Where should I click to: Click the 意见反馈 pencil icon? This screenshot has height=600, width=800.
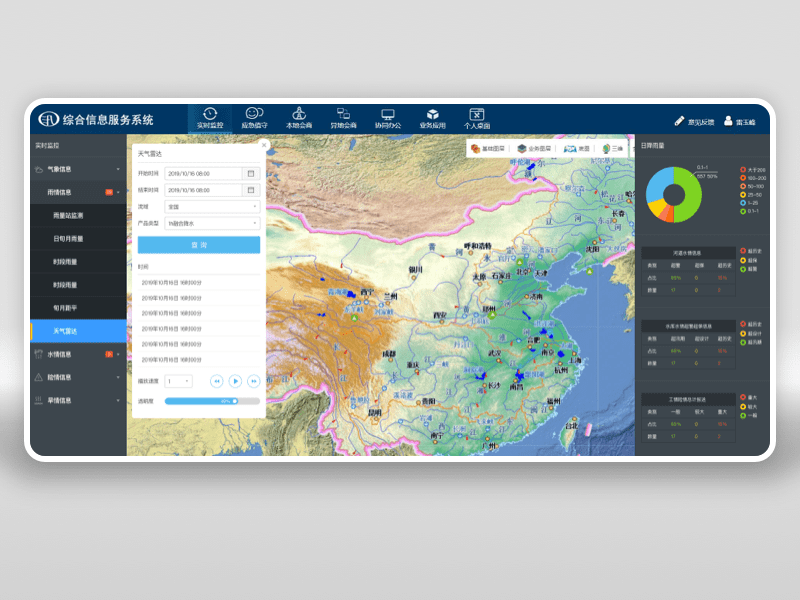click(x=679, y=121)
